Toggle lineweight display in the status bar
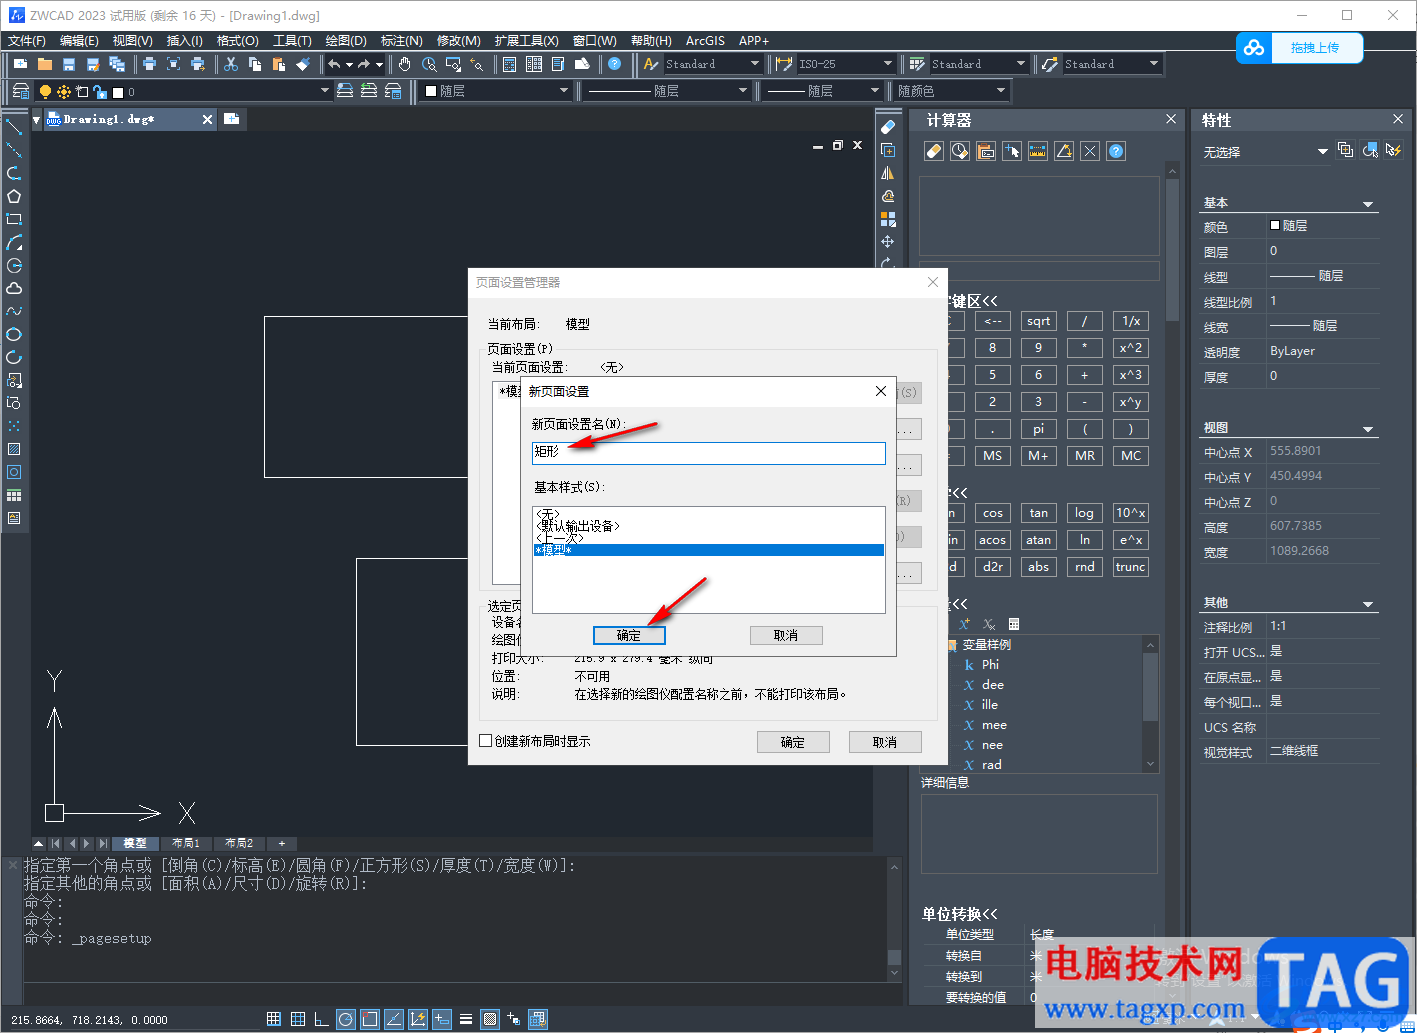Image resolution: width=1417 pixels, height=1033 pixels. click(x=466, y=1019)
